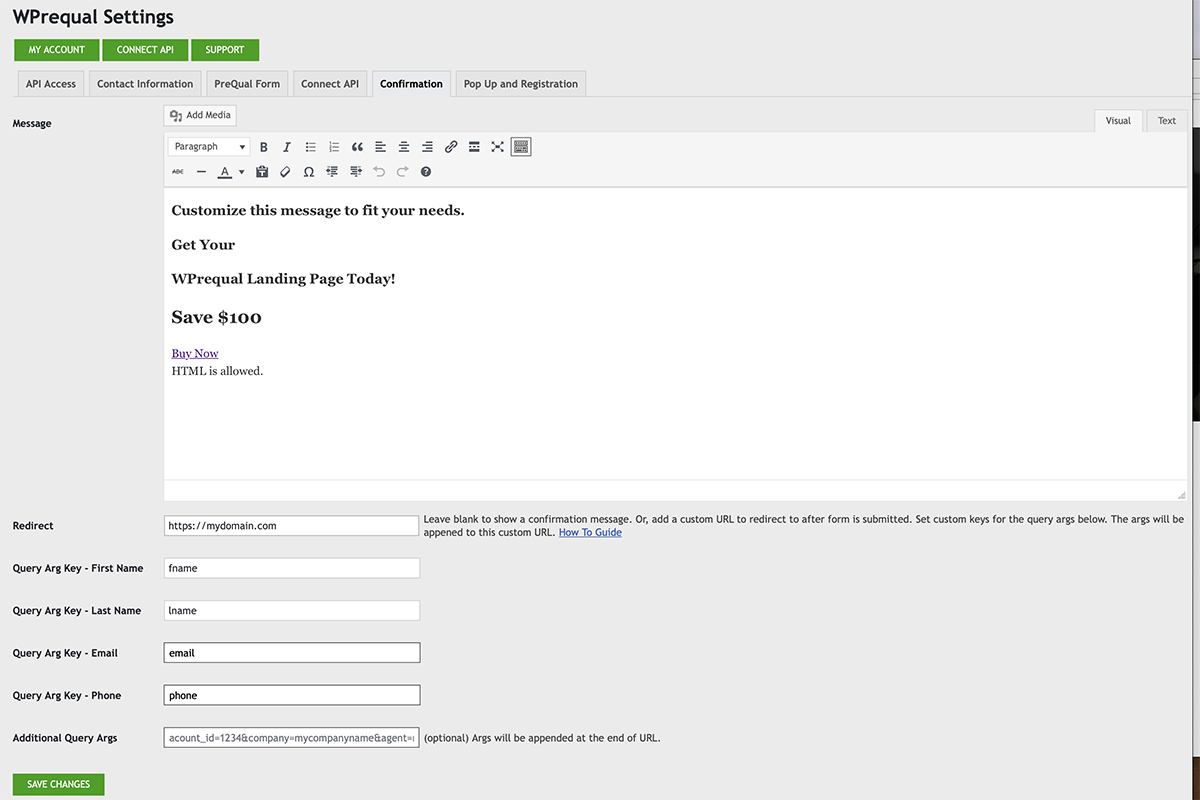Apply strikethrough formatting
1200x800 pixels.
(178, 172)
